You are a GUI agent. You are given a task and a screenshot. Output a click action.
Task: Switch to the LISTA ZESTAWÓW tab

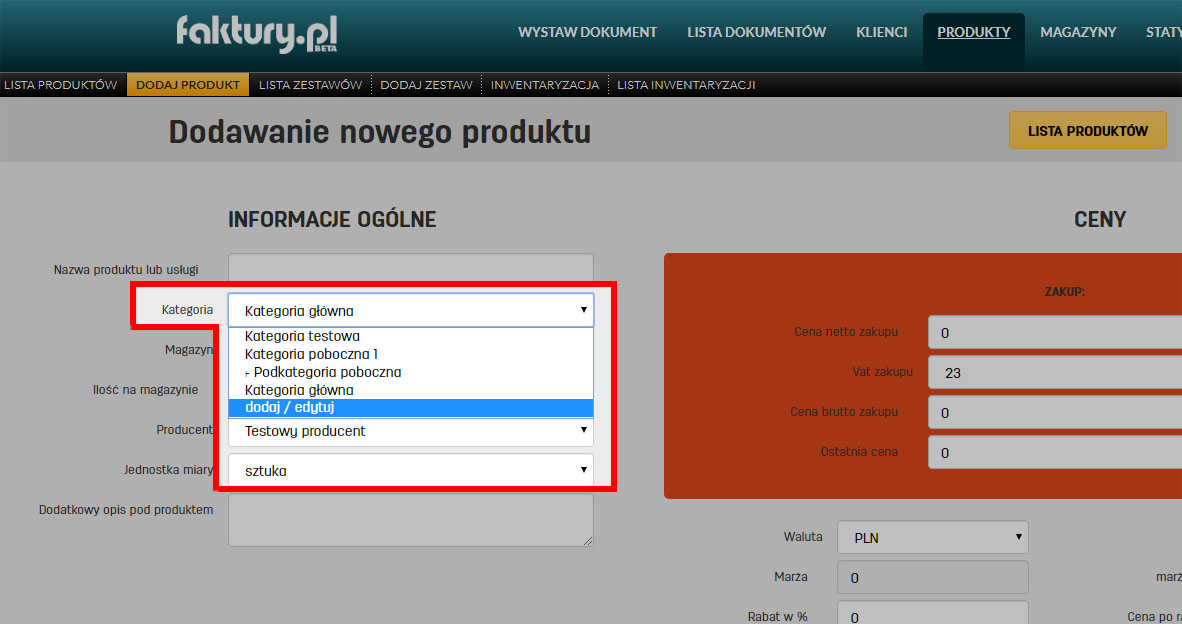point(310,84)
